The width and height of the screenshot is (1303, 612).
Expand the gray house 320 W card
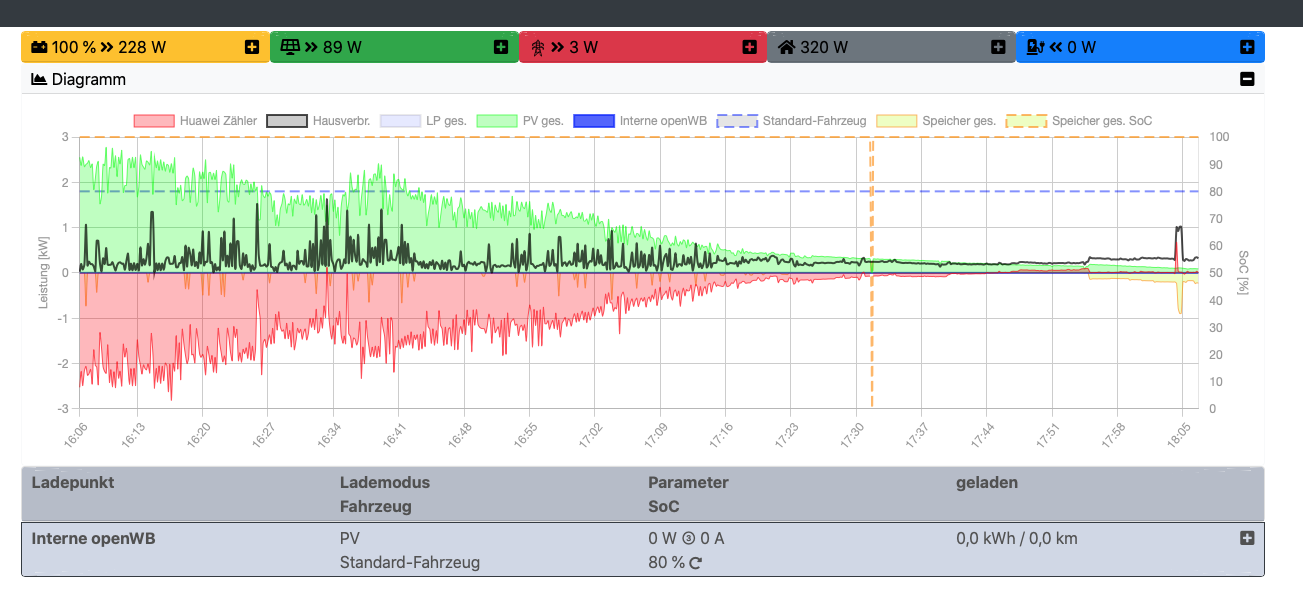point(998,47)
